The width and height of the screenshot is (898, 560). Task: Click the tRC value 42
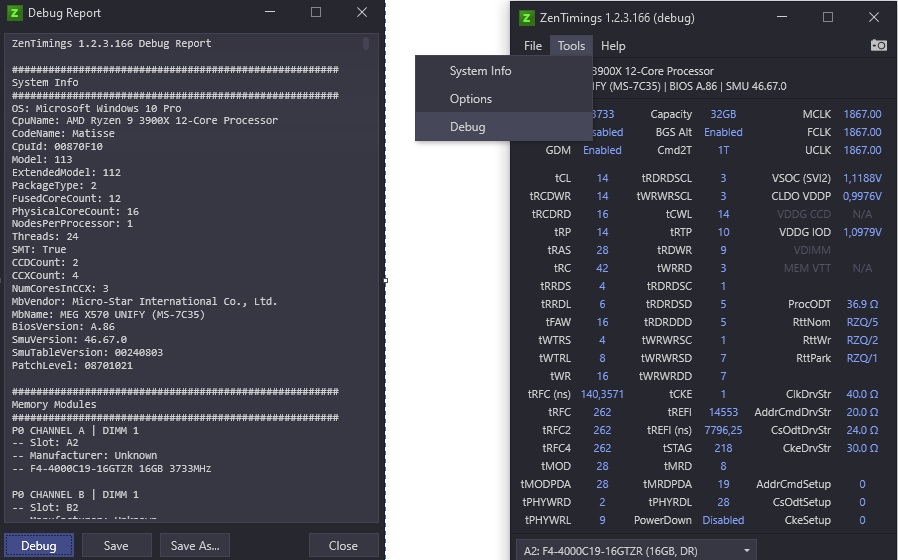pos(602,268)
